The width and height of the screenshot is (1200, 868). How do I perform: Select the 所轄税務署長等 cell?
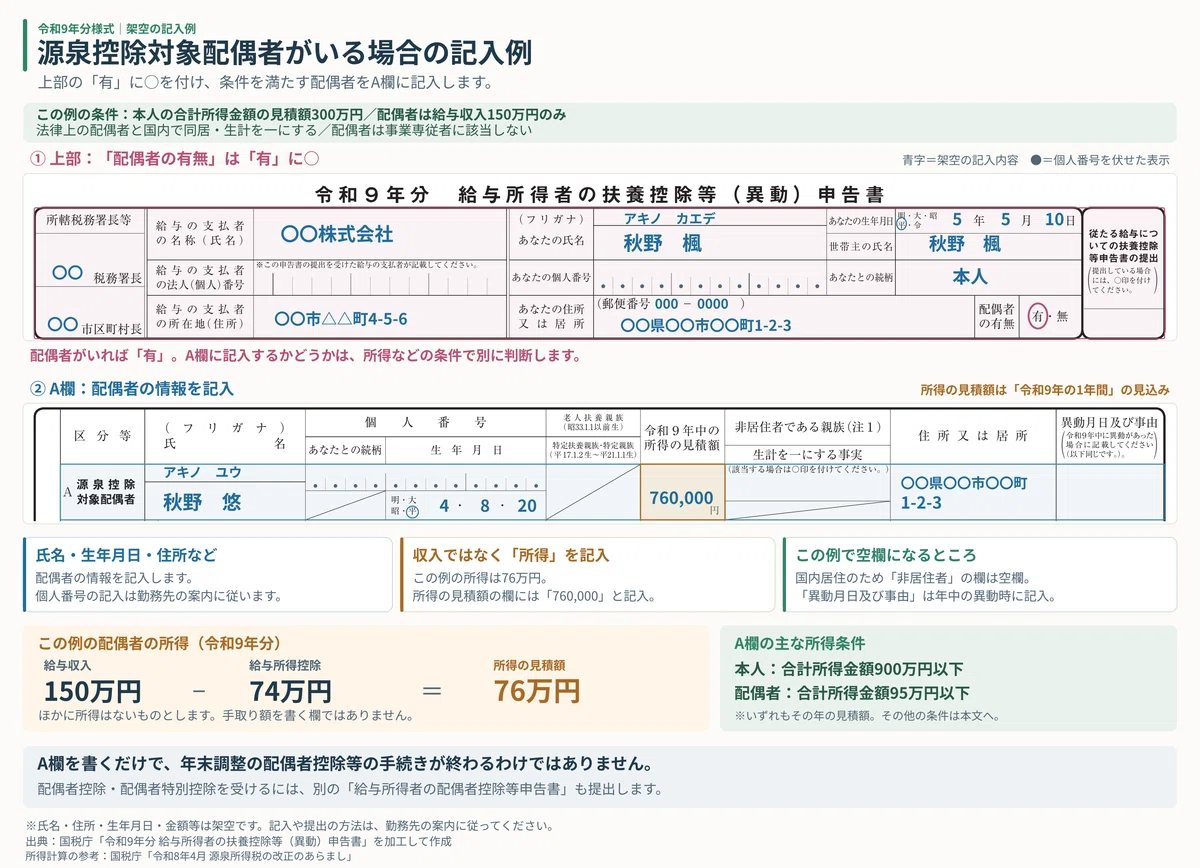(89, 219)
